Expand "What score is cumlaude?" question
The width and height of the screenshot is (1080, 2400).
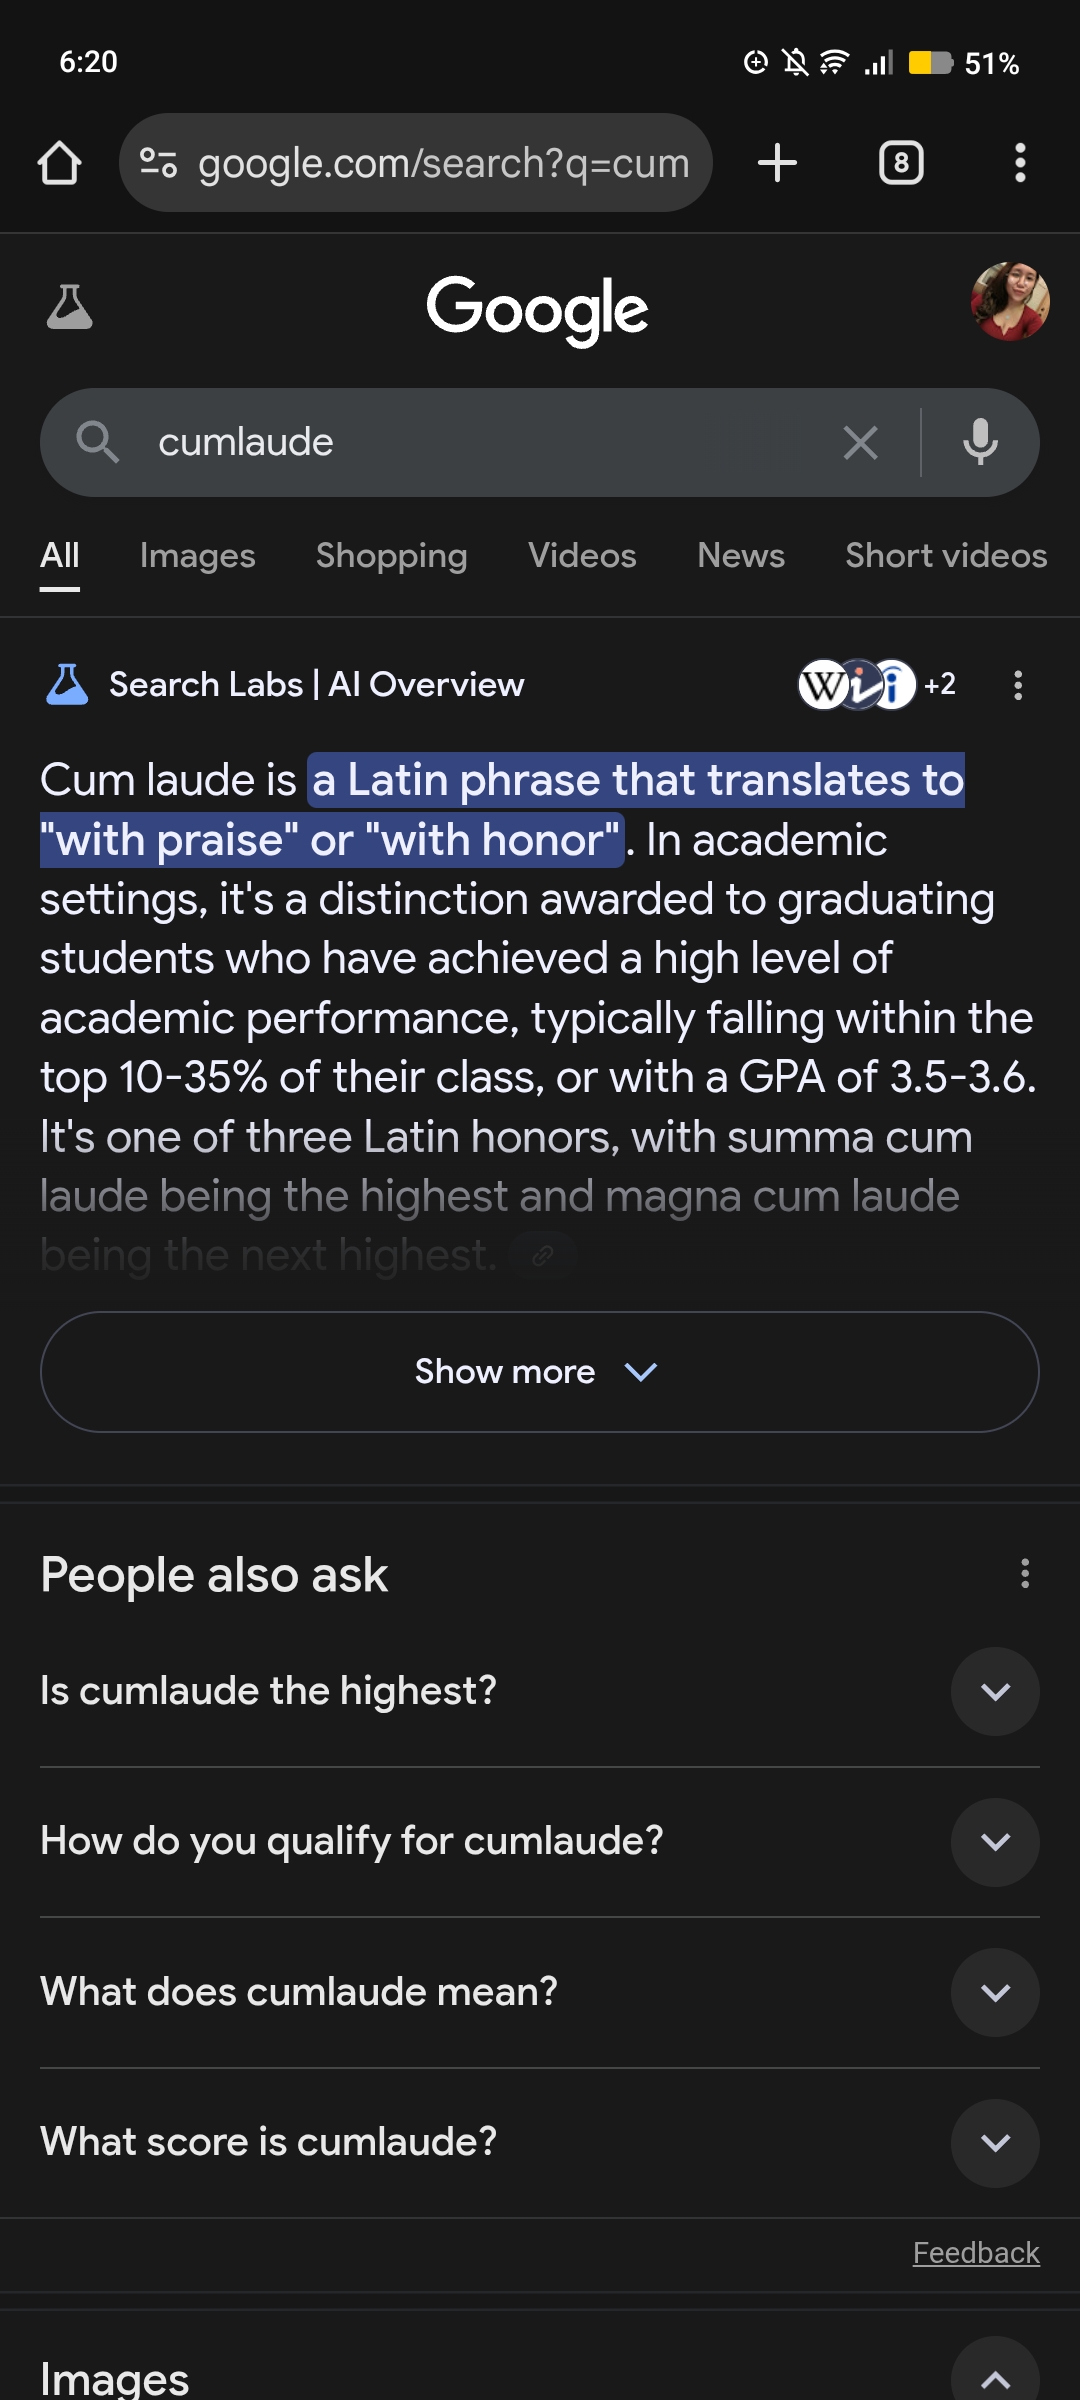click(995, 2142)
